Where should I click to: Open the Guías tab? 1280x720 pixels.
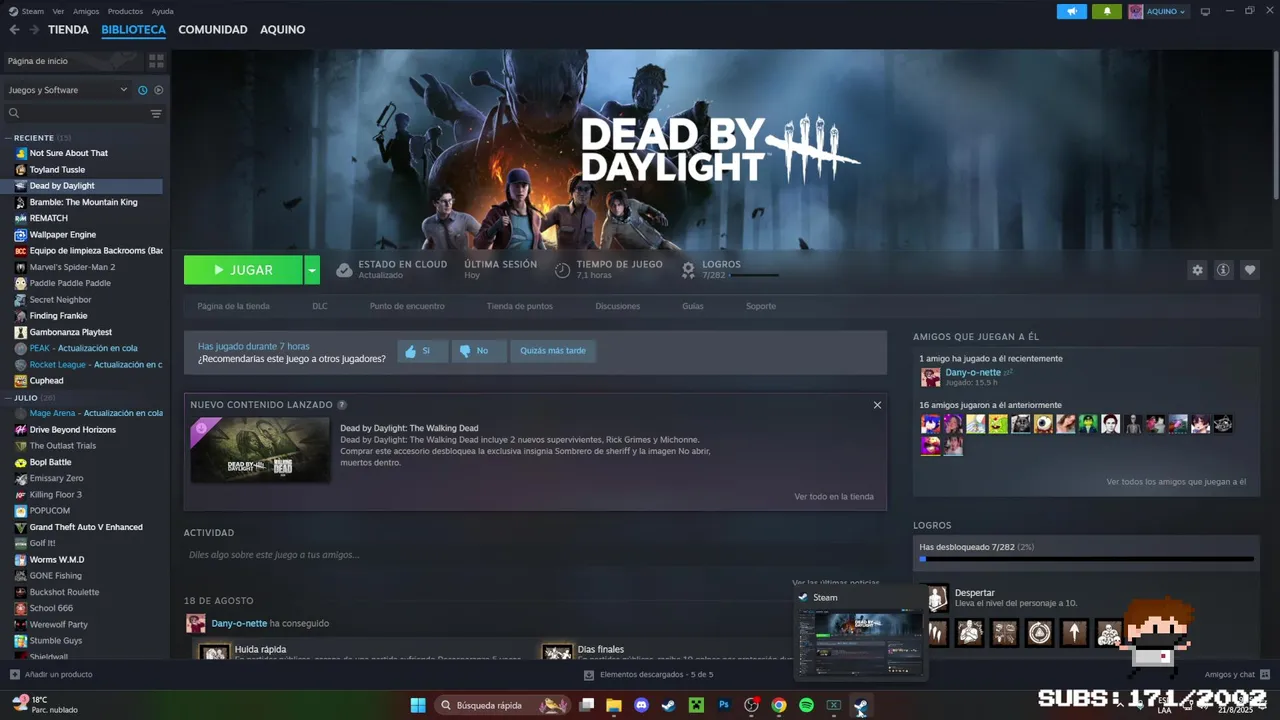coord(693,306)
